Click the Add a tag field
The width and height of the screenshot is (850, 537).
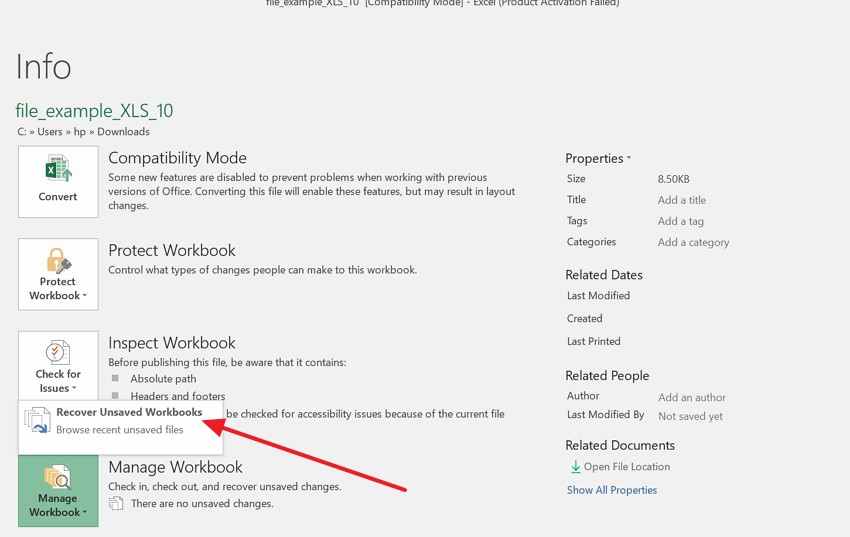(680, 221)
